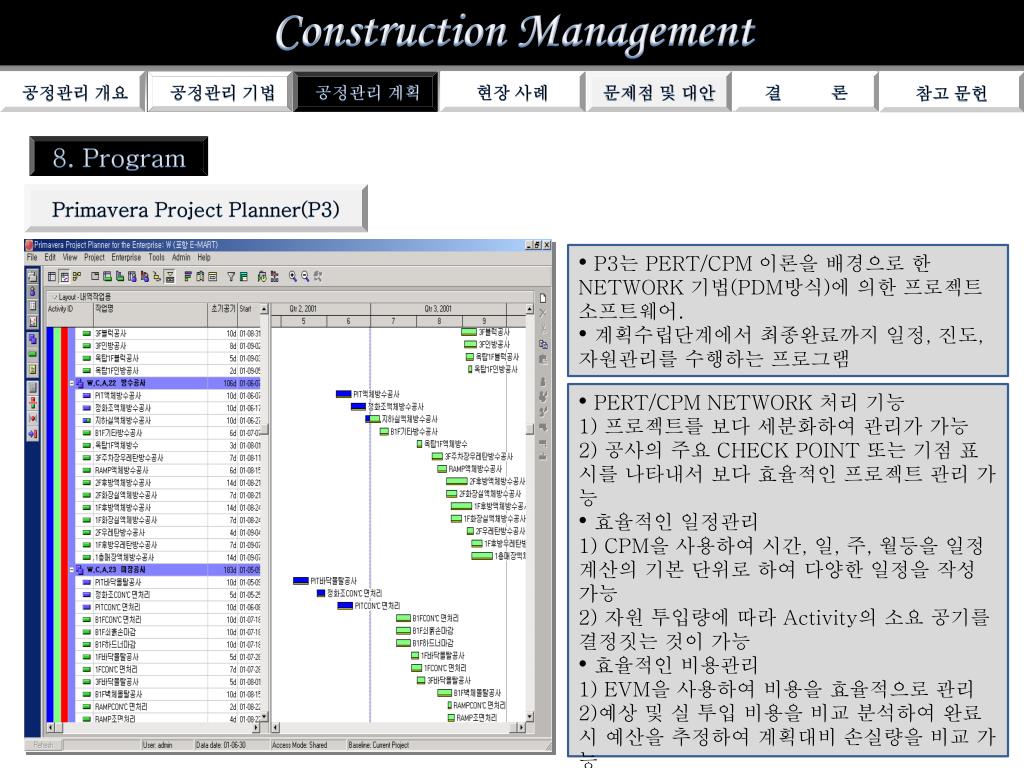Screen dimensions: 1024x768
Task: Click the WBS icon in left sidebar
Action: click(x=32, y=339)
